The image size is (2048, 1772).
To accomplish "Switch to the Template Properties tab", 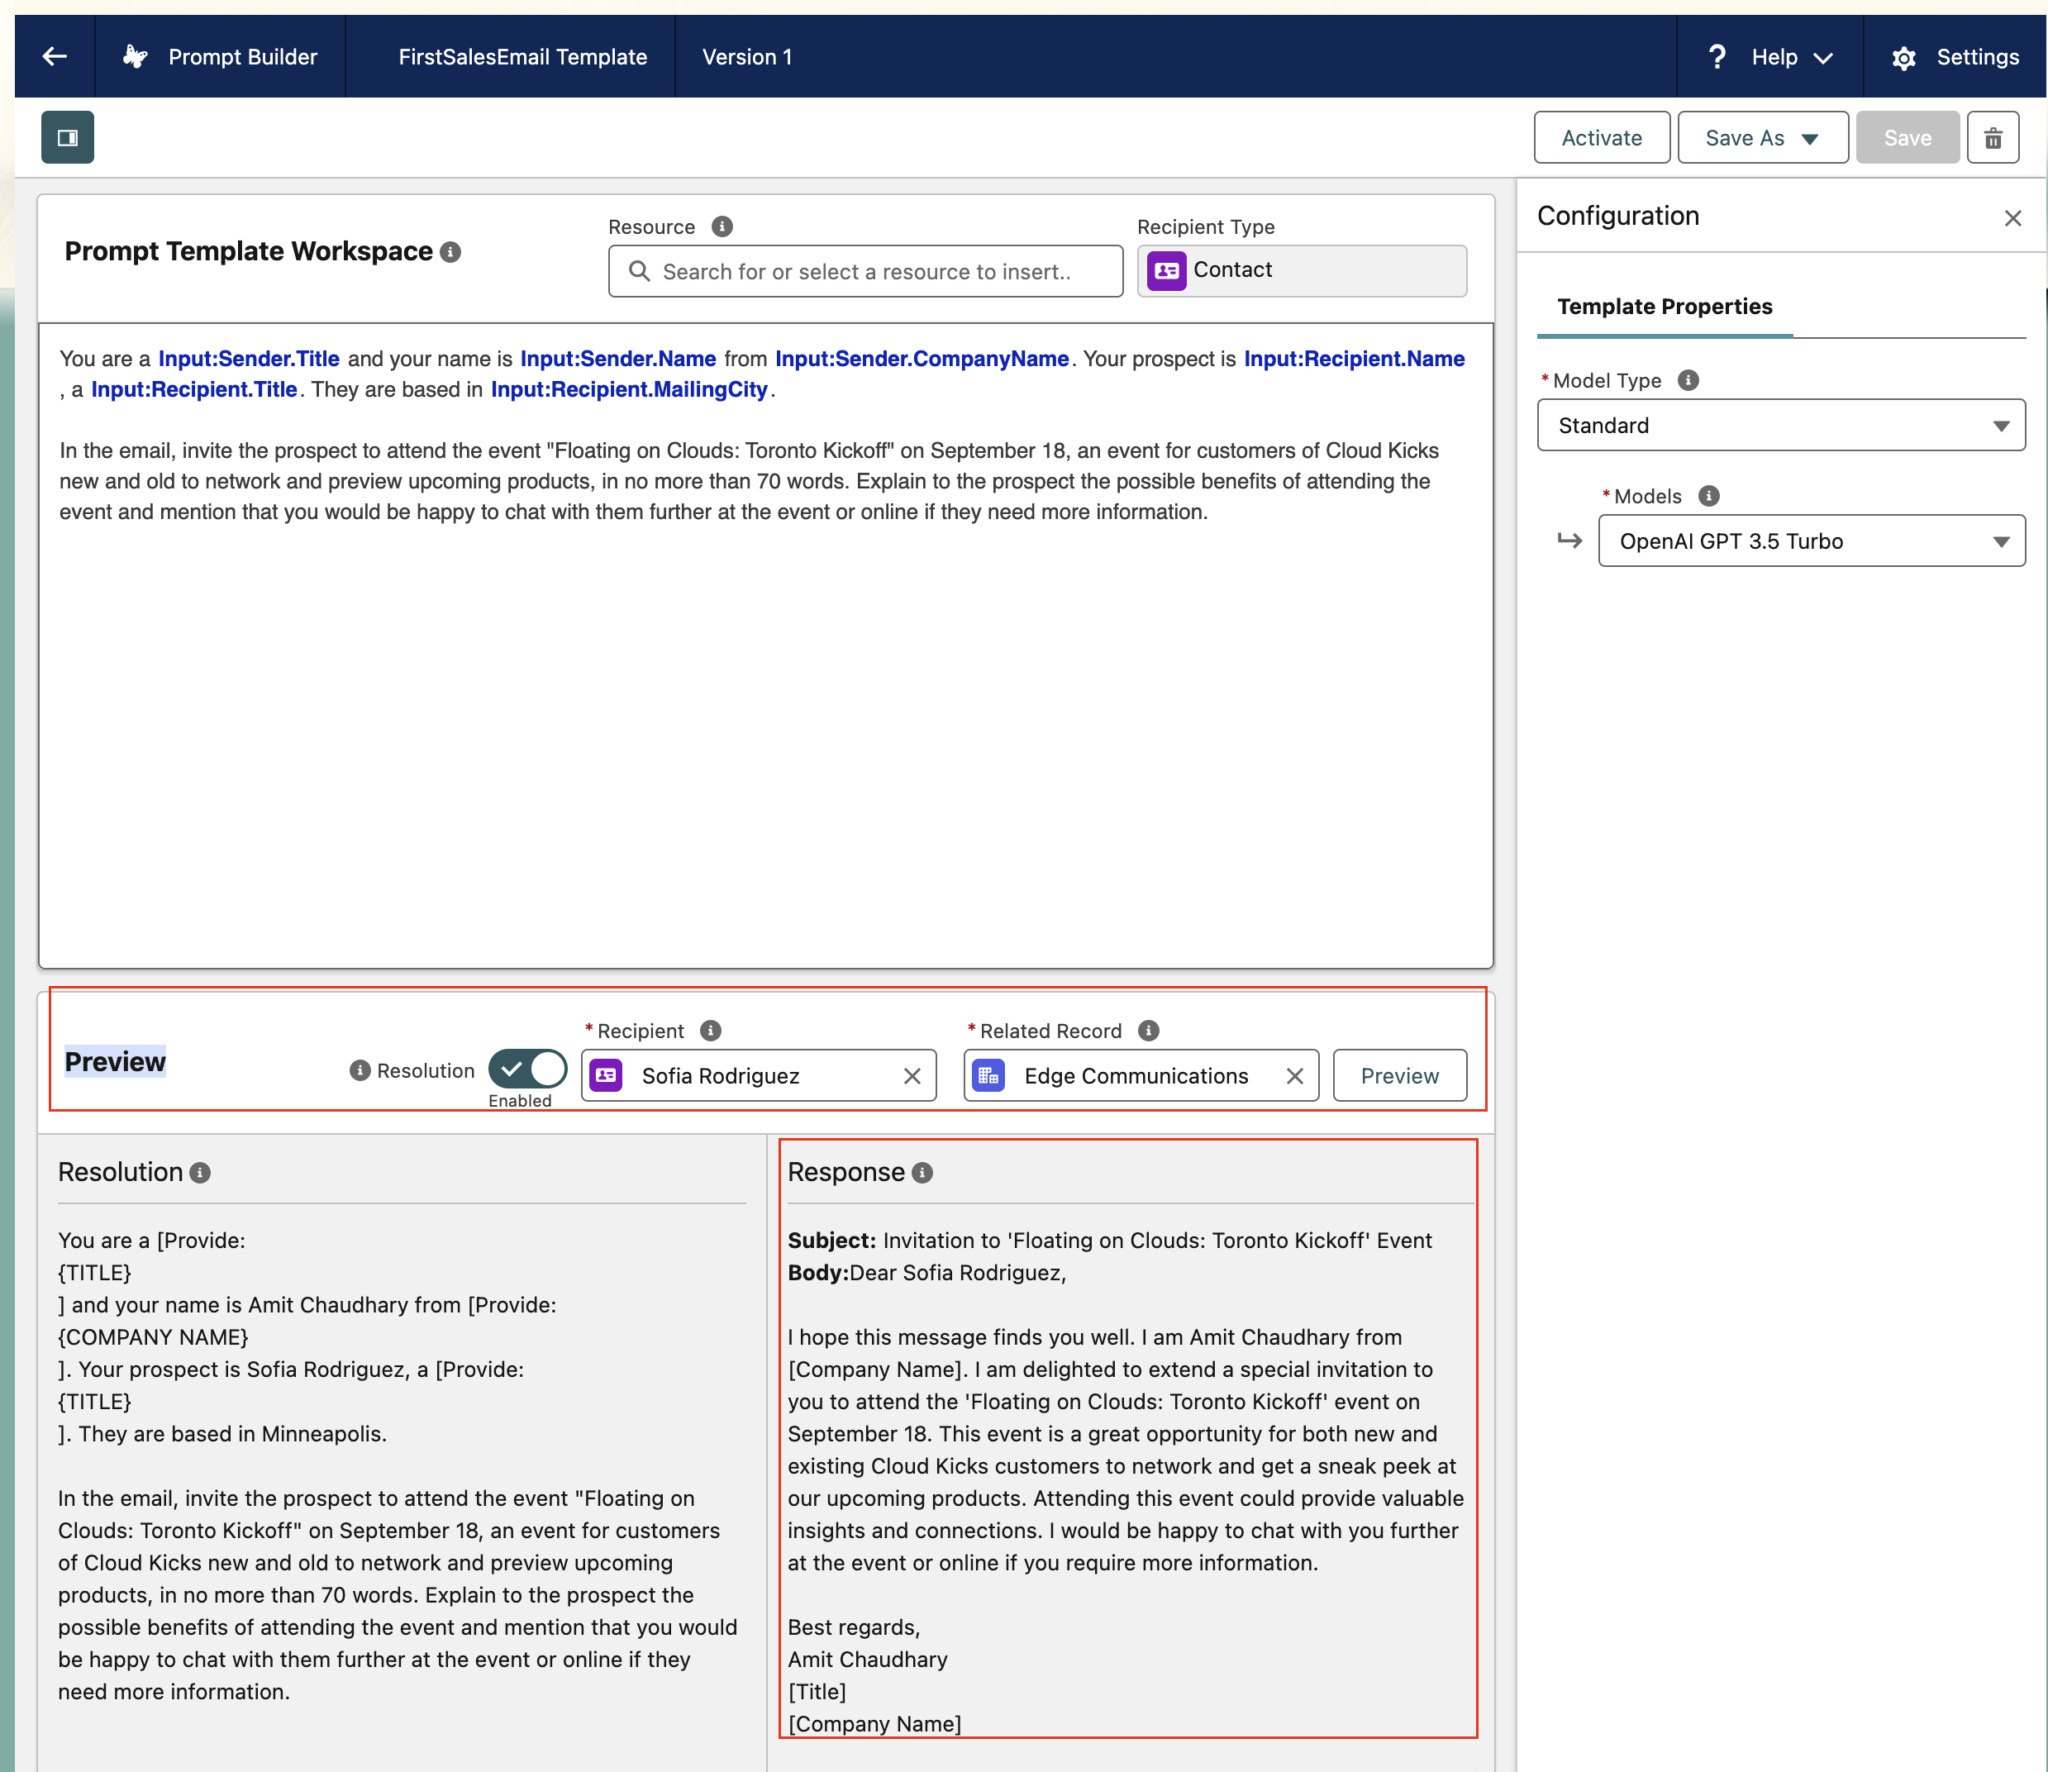I will click(1663, 307).
